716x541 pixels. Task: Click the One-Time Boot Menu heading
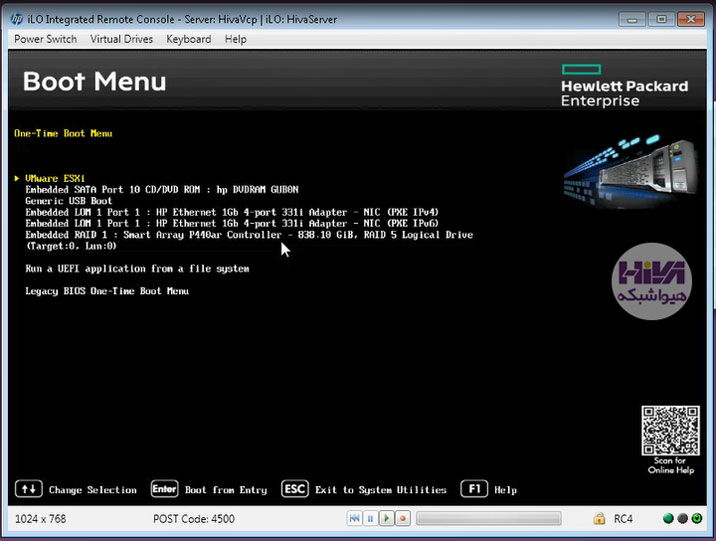pyautogui.click(x=63, y=133)
